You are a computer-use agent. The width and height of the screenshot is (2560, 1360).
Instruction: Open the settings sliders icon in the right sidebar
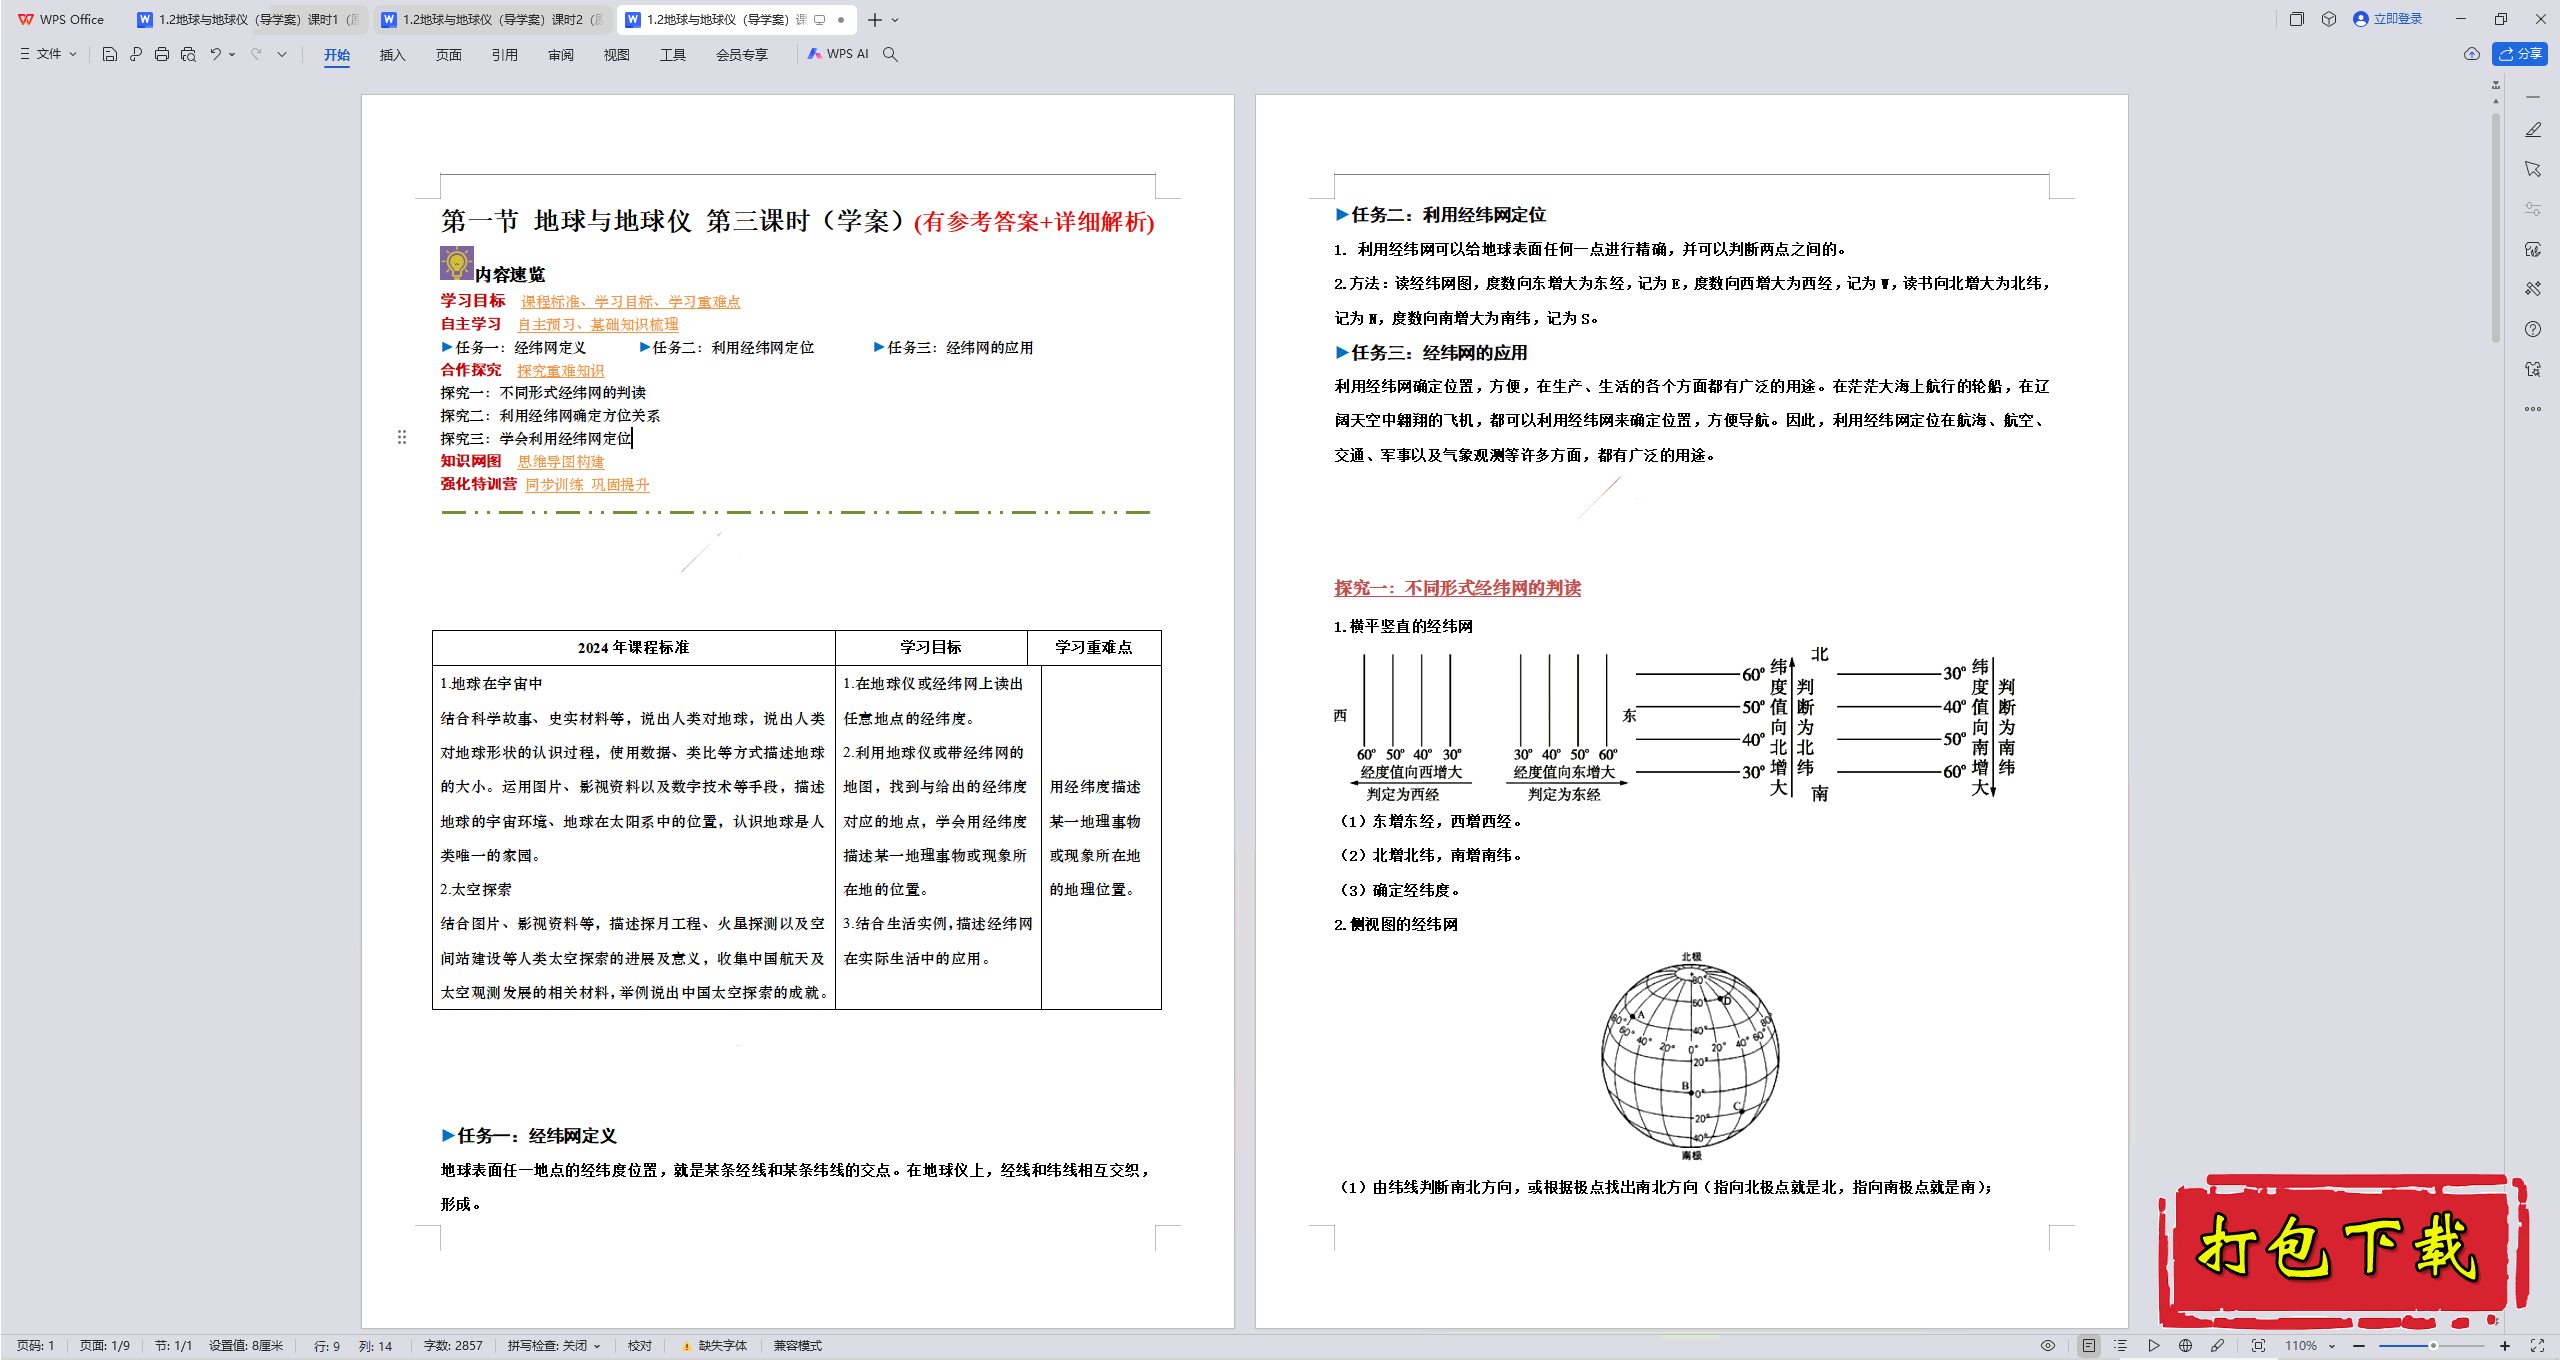pyautogui.click(x=2533, y=209)
